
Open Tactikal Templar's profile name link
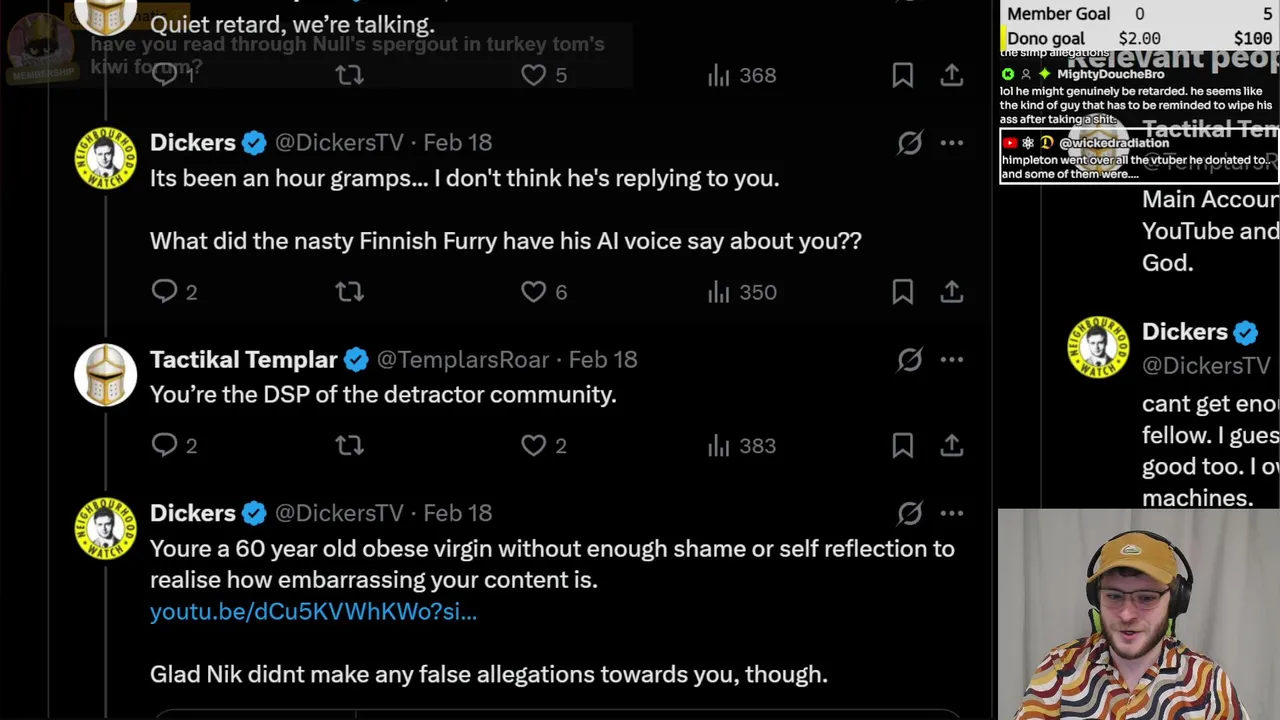[x=243, y=359]
